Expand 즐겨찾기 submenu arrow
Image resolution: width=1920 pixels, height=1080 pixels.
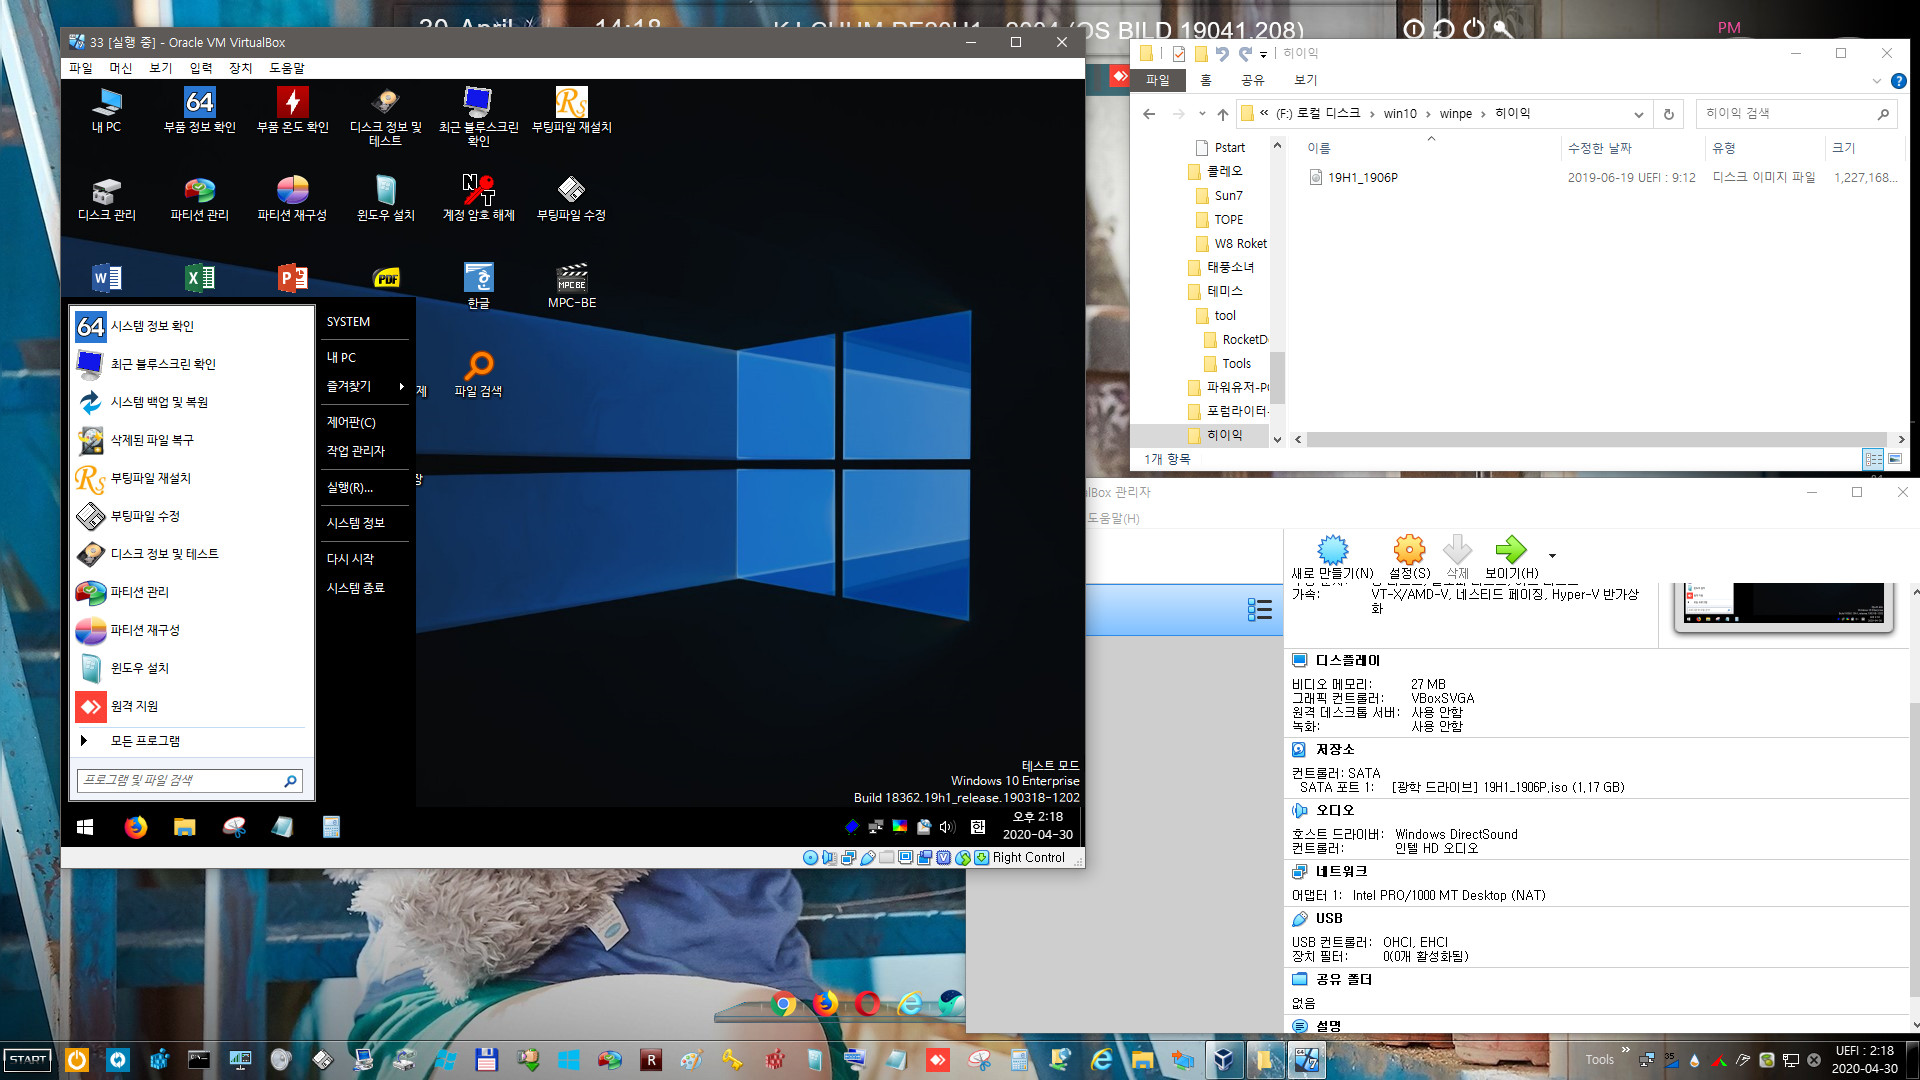coord(402,386)
